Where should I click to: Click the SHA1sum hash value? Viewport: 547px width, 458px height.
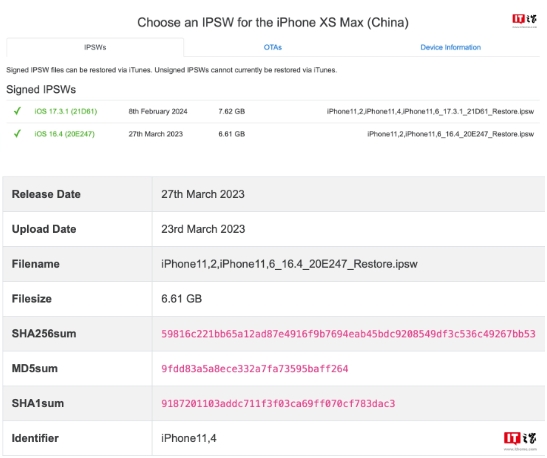pos(278,404)
